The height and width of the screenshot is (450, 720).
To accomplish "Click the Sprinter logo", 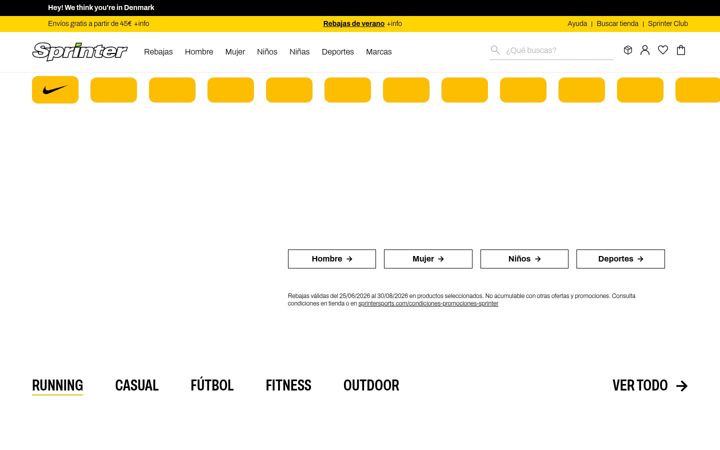I will click(79, 51).
